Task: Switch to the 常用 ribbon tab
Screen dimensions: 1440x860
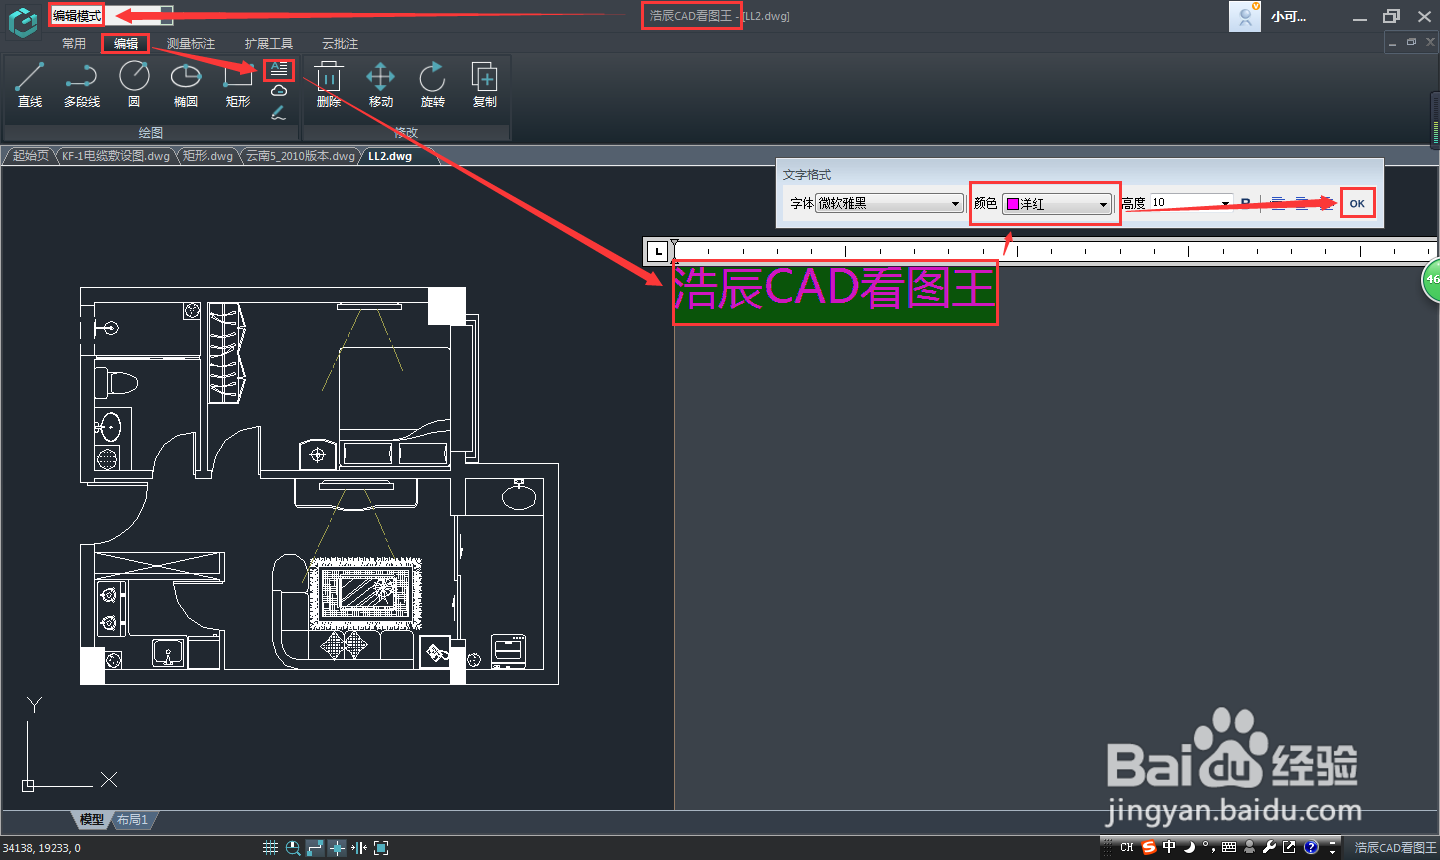Action: [x=74, y=44]
